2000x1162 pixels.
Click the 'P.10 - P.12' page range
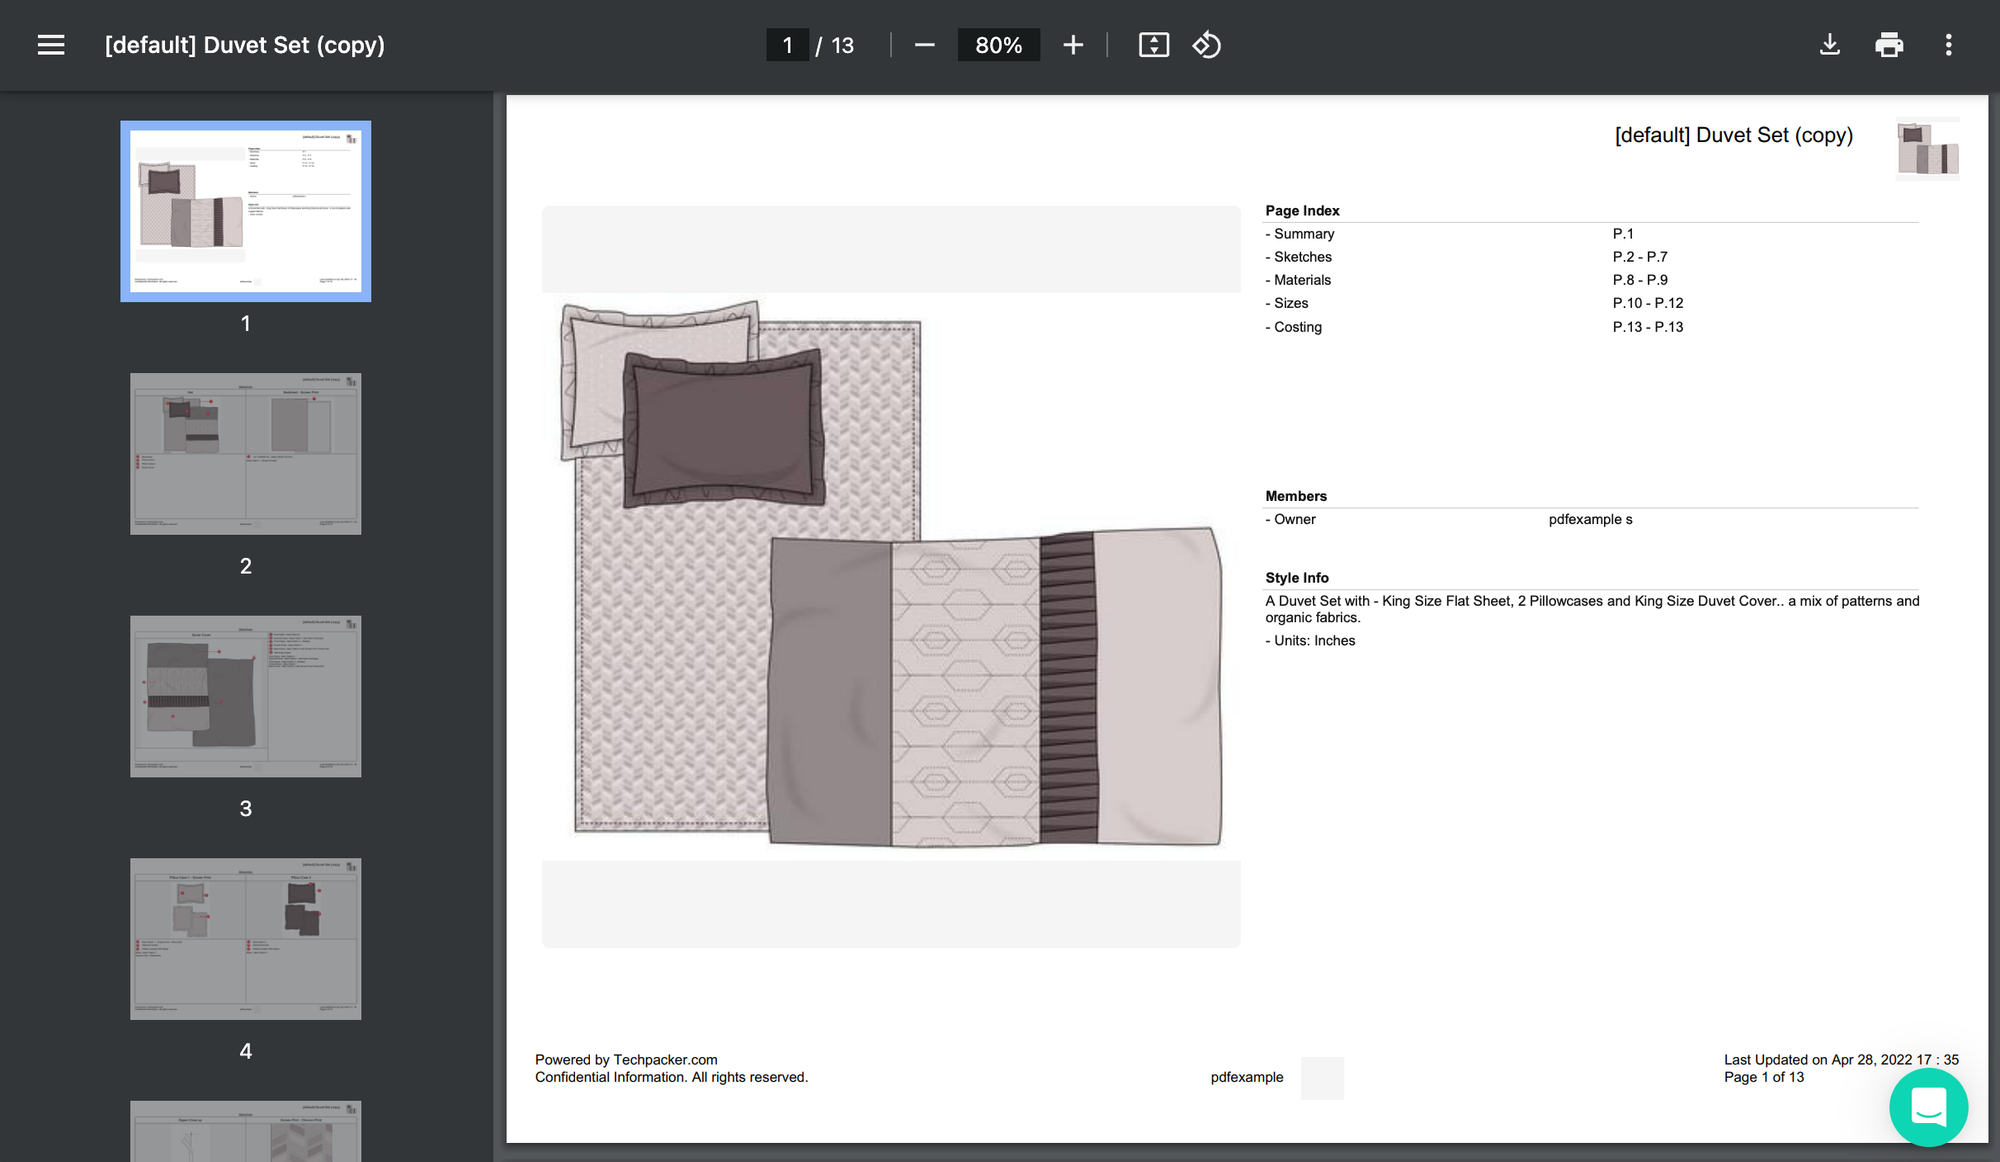tap(1648, 303)
